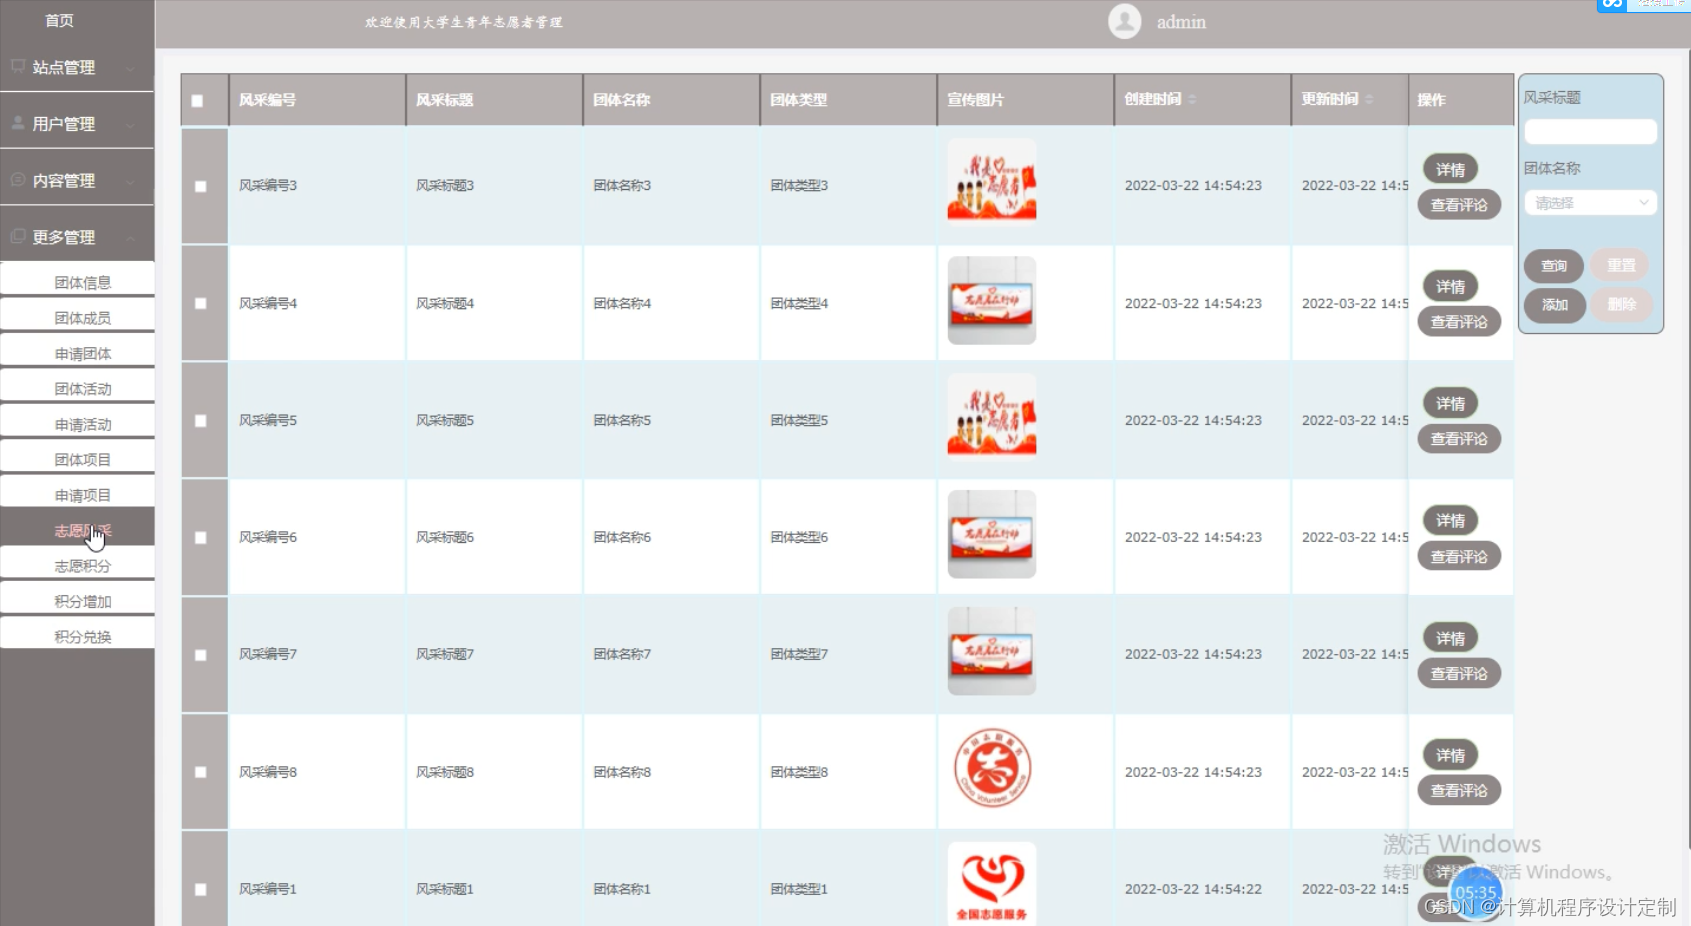
Task: Click the admin username label
Action: (1181, 22)
